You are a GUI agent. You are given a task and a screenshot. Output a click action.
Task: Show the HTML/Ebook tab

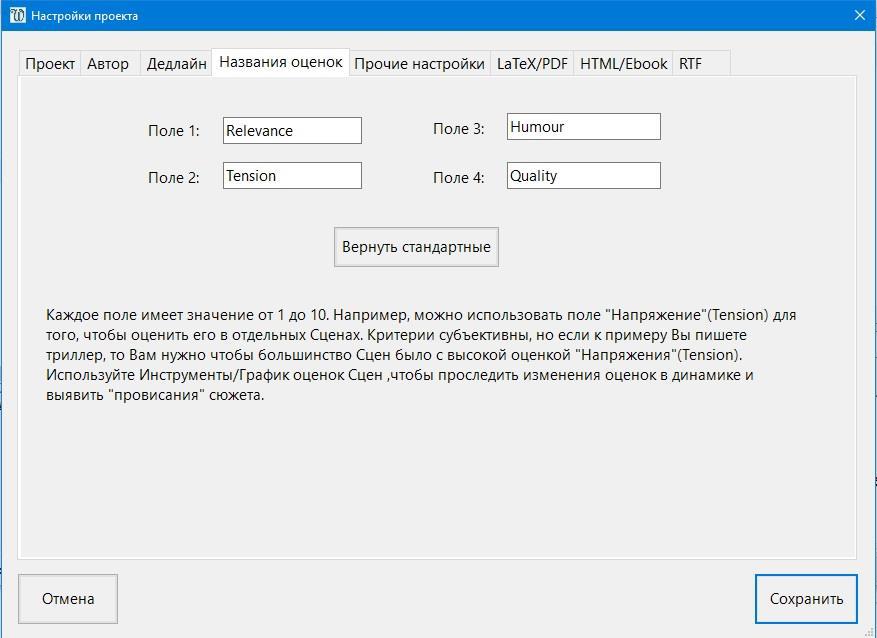(624, 63)
